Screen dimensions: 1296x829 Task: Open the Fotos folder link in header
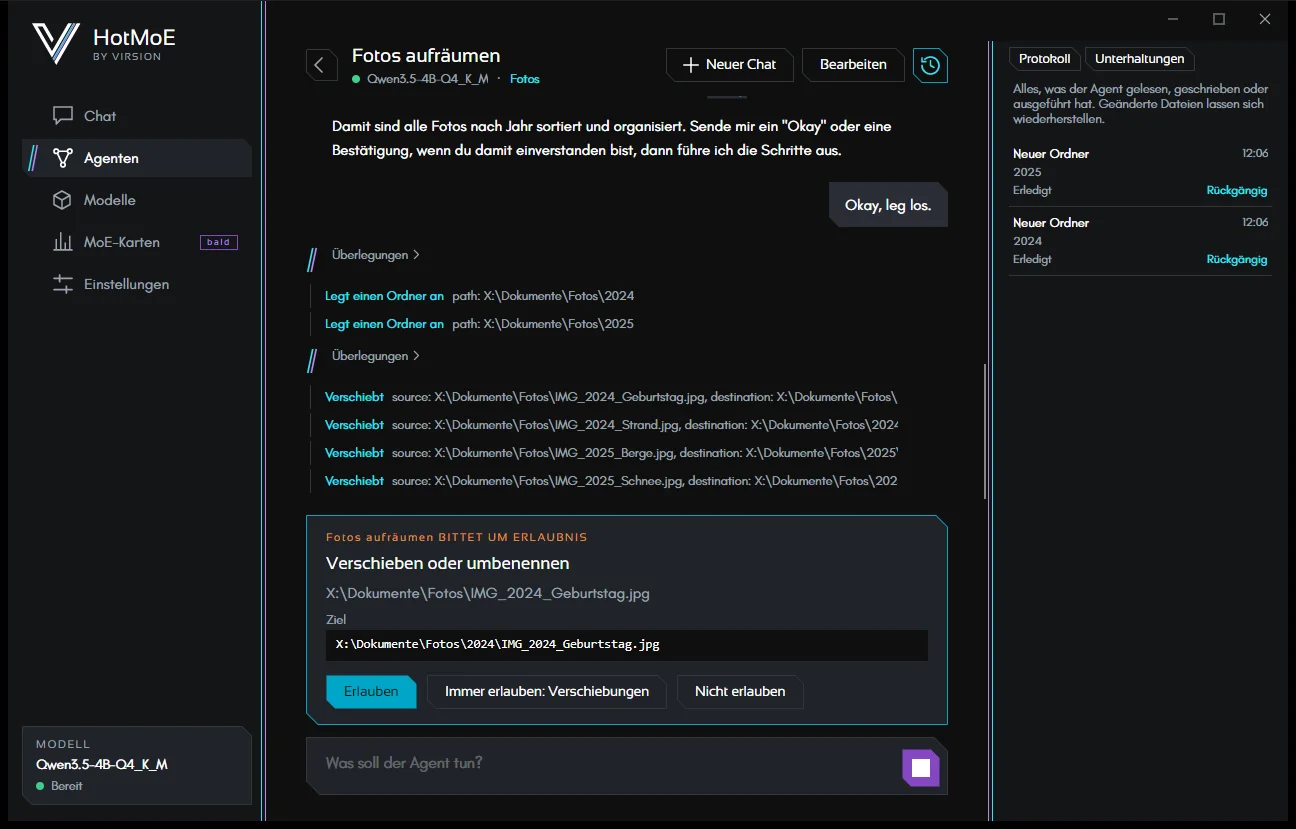[525, 79]
